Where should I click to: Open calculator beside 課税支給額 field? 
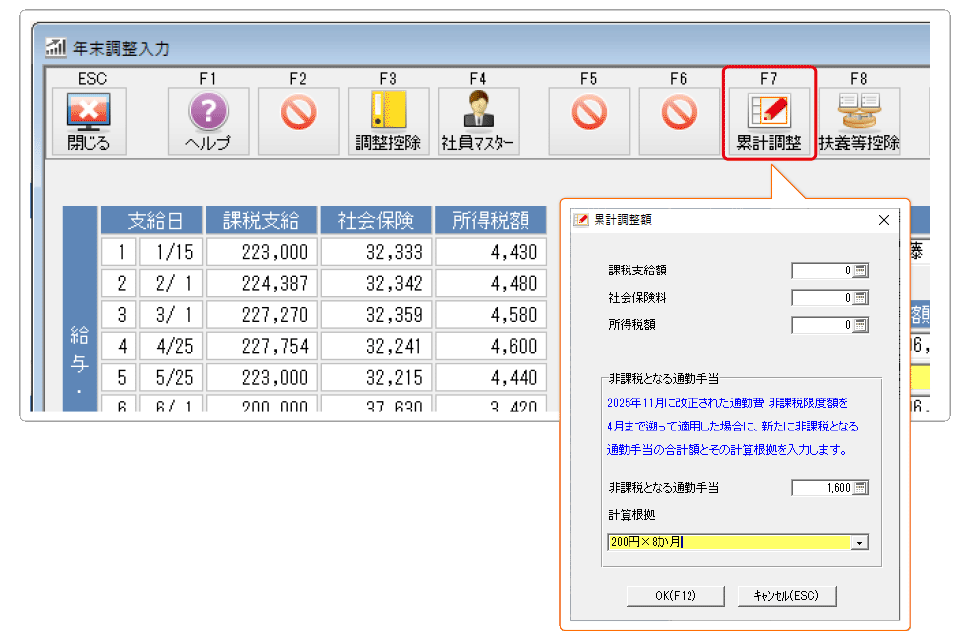coord(861,270)
